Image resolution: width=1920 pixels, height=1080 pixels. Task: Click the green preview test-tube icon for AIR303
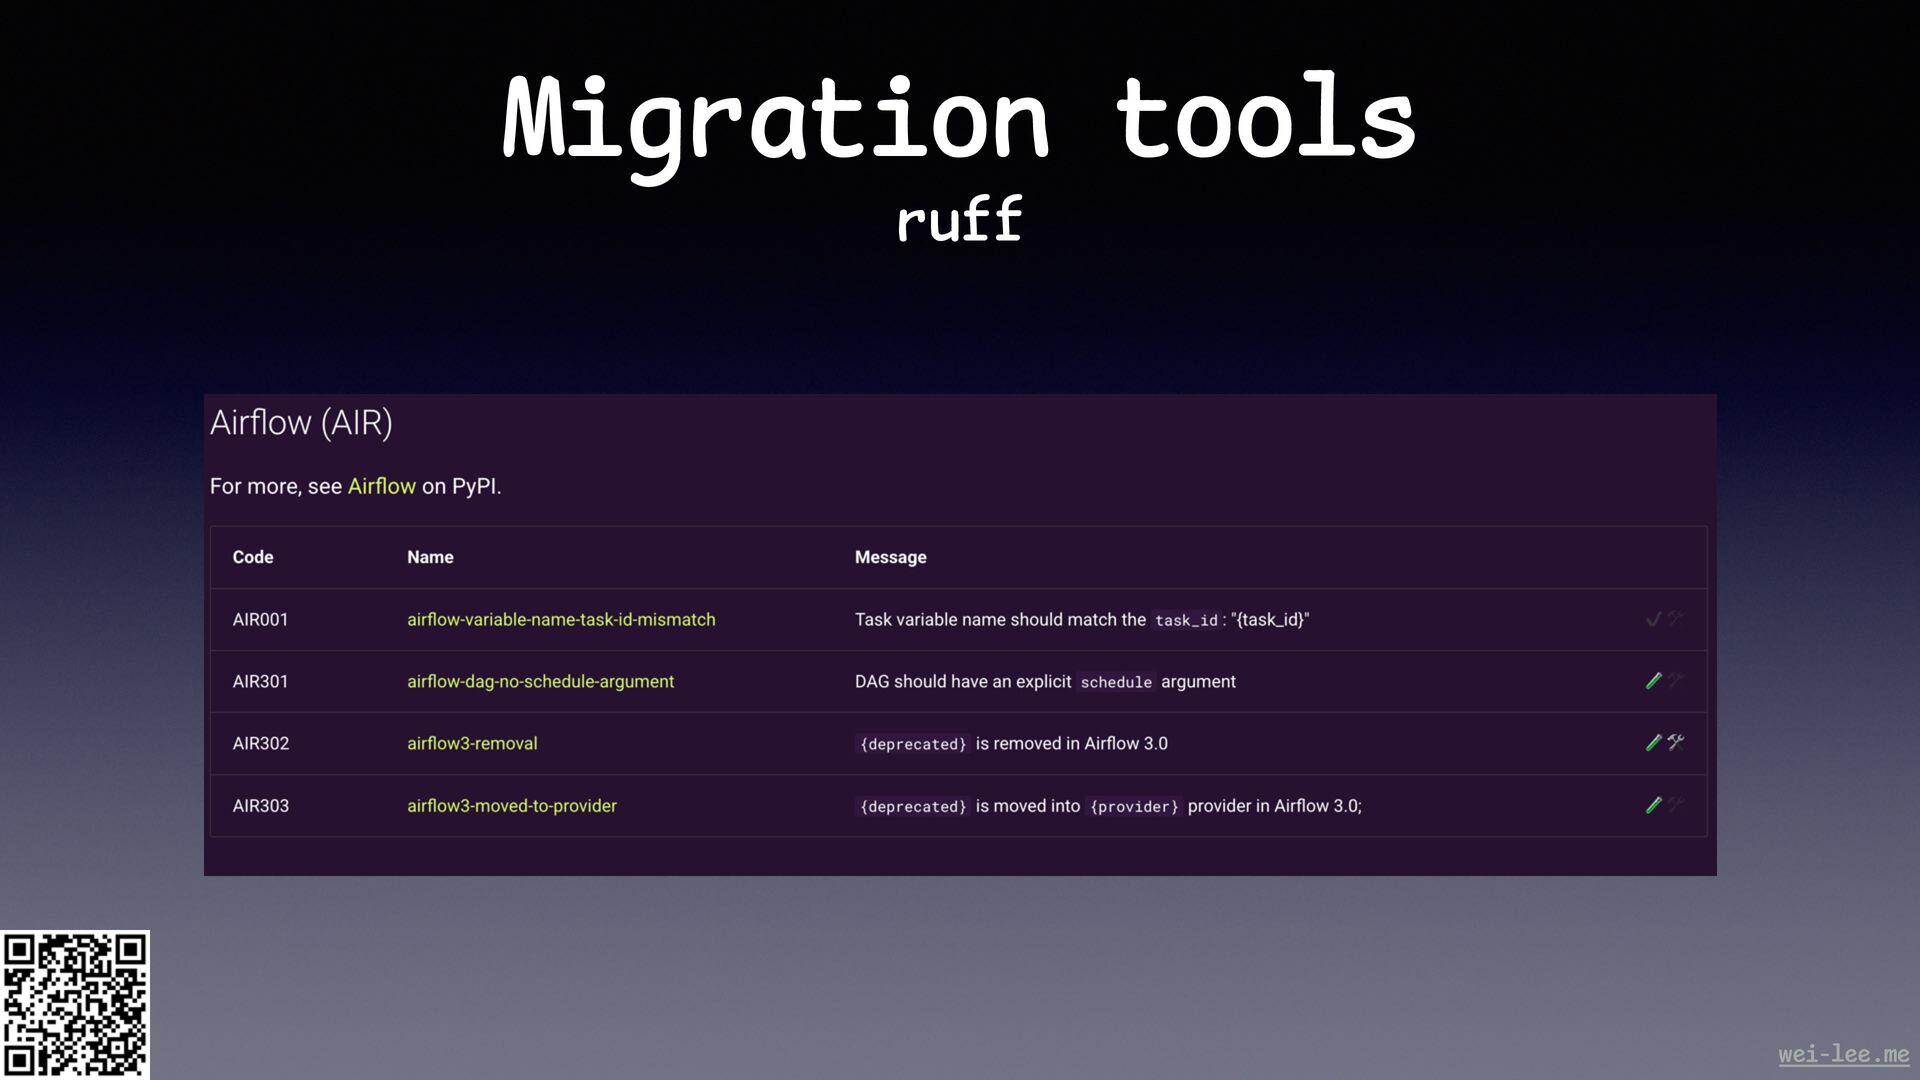(x=1653, y=805)
